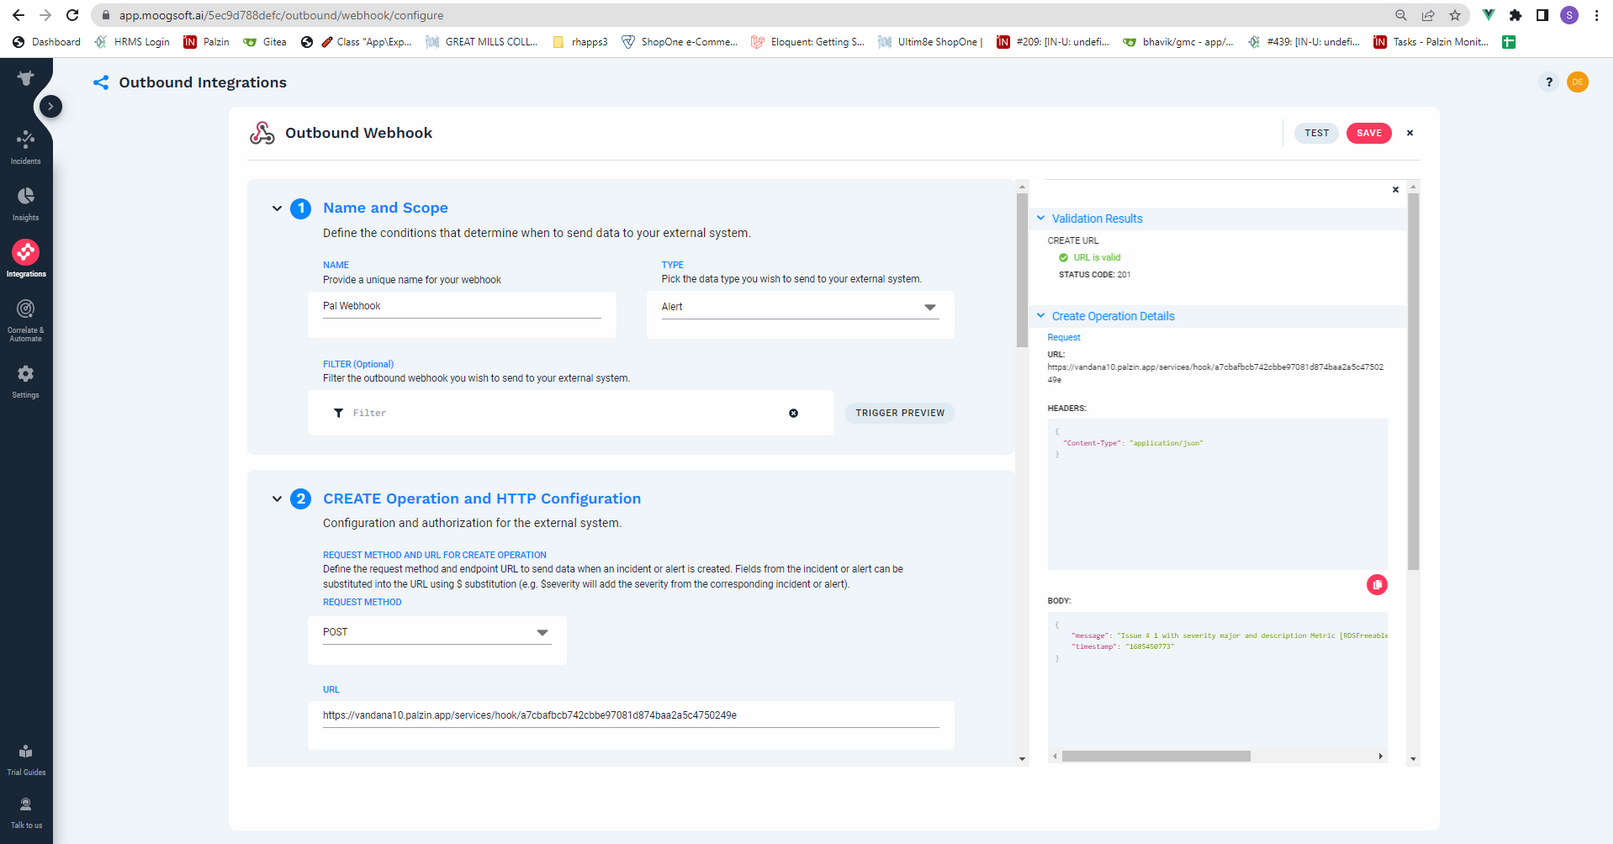The image size is (1613, 844).
Task: Open the orange user avatar menu
Action: 1578,82
